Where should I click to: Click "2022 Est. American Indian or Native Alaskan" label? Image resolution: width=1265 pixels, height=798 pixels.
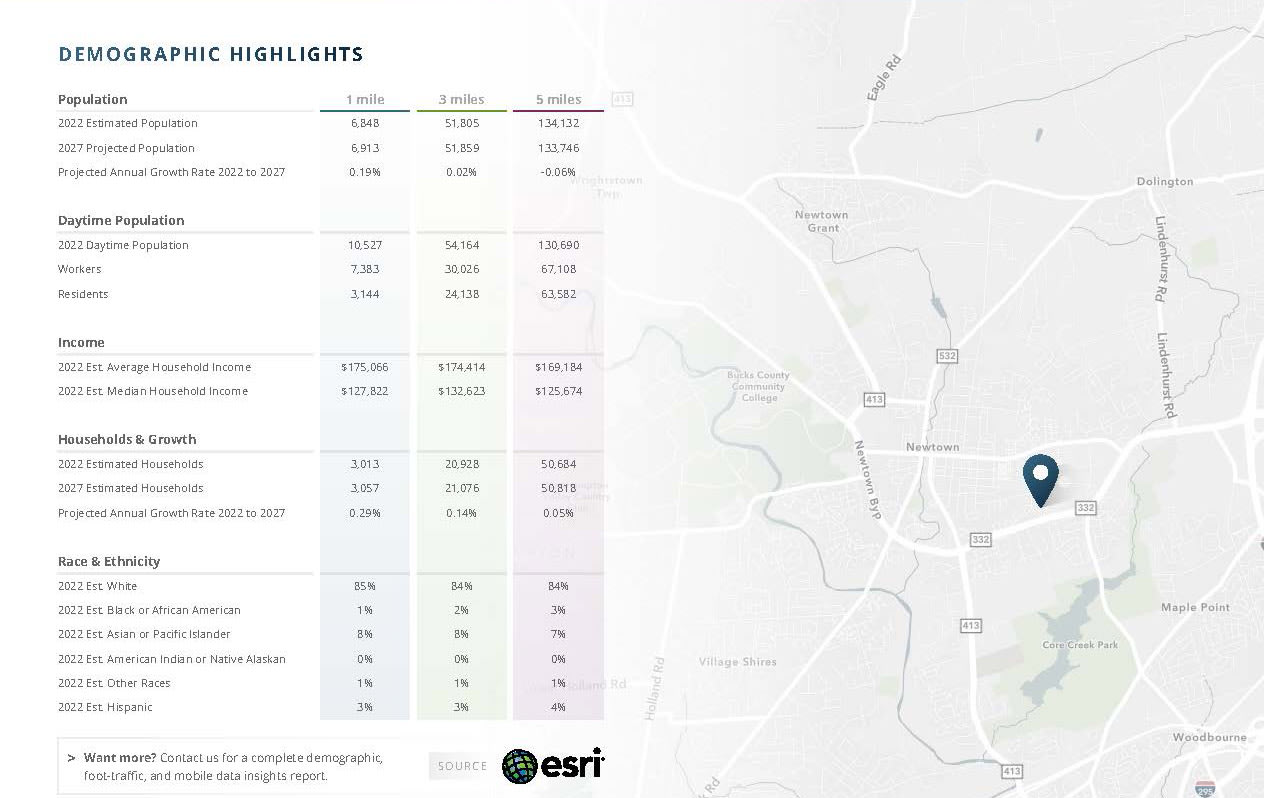tap(172, 659)
